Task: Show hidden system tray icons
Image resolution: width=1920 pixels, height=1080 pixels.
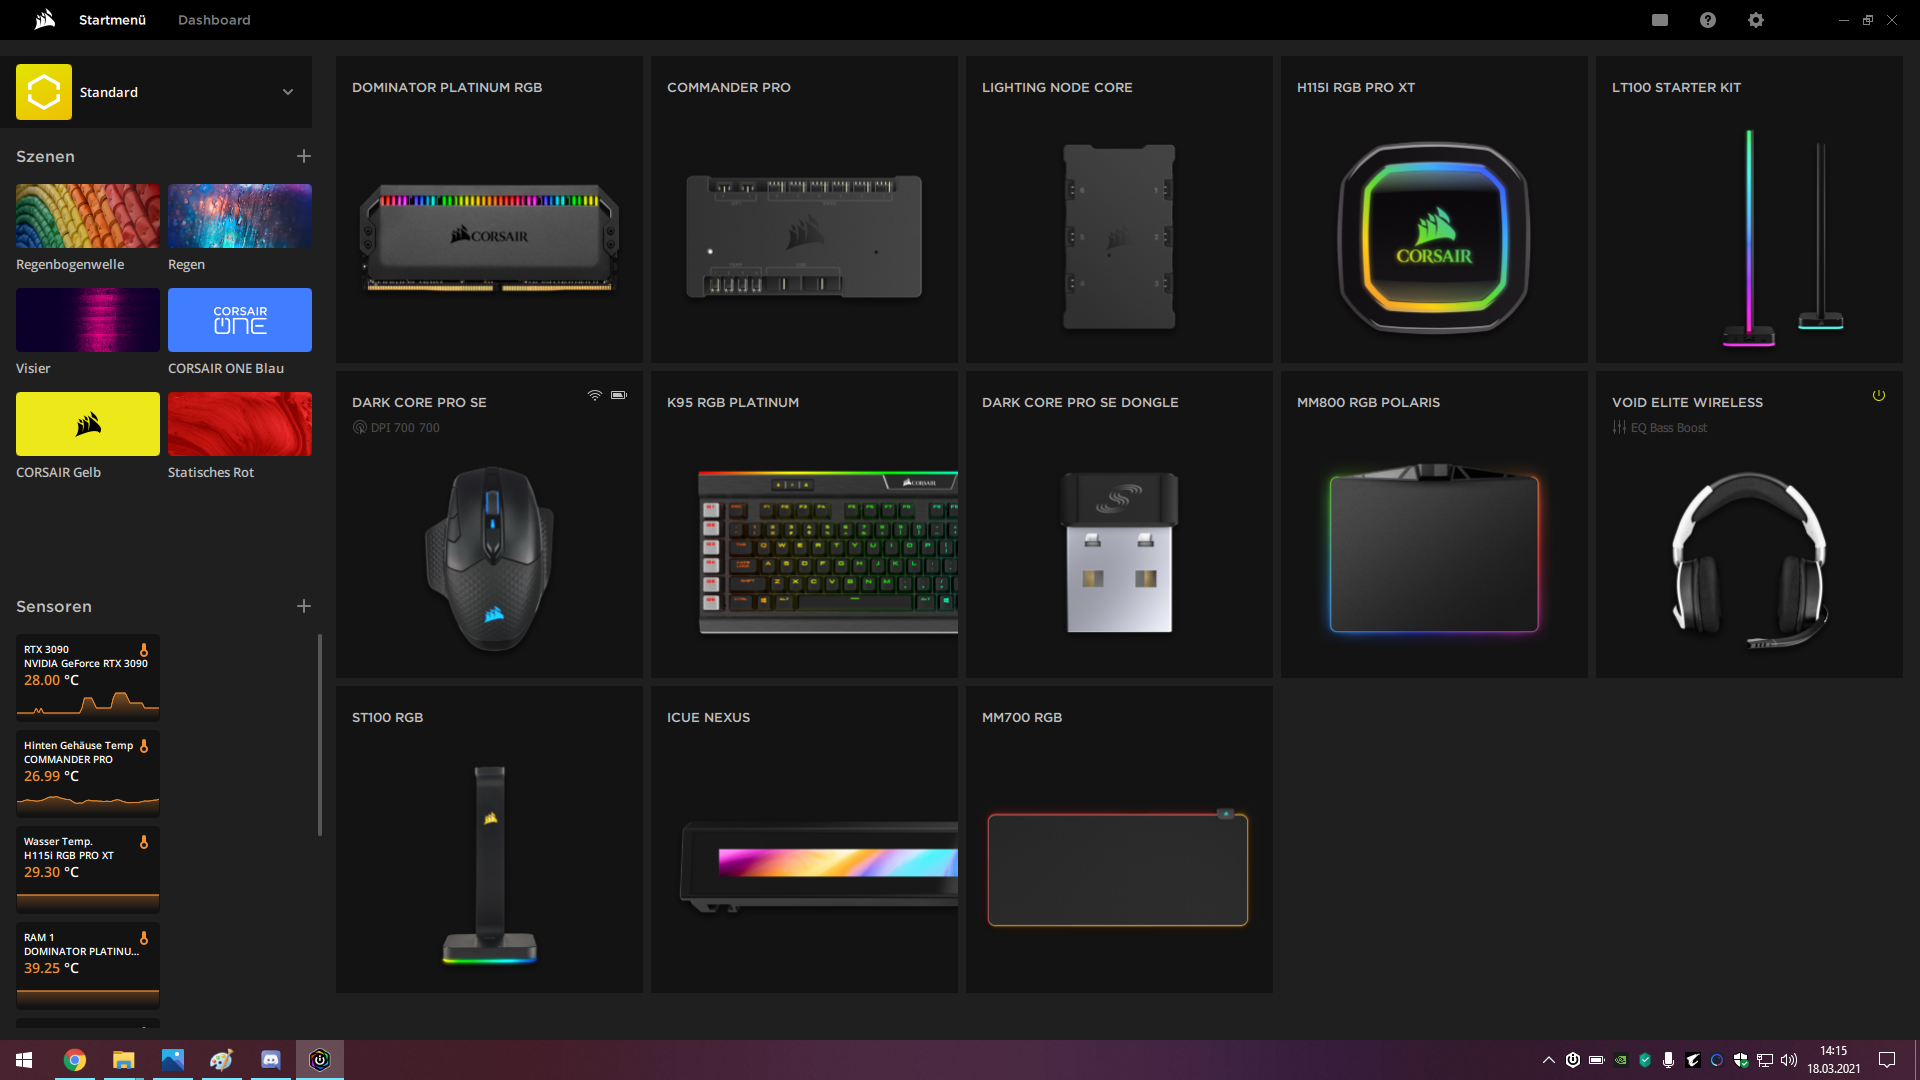Action: click(x=1548, y=1060)
